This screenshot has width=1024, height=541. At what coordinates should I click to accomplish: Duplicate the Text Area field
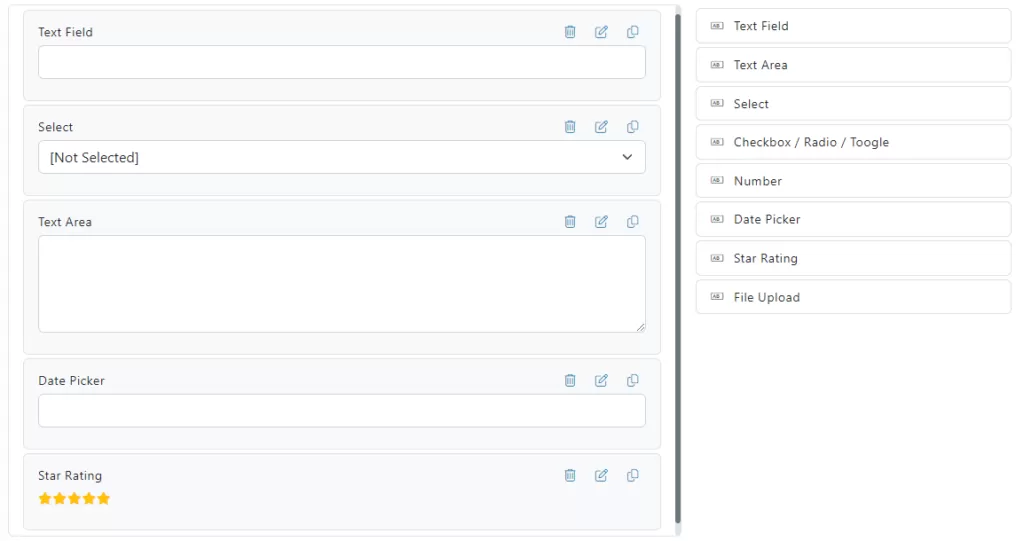(633, 222)
